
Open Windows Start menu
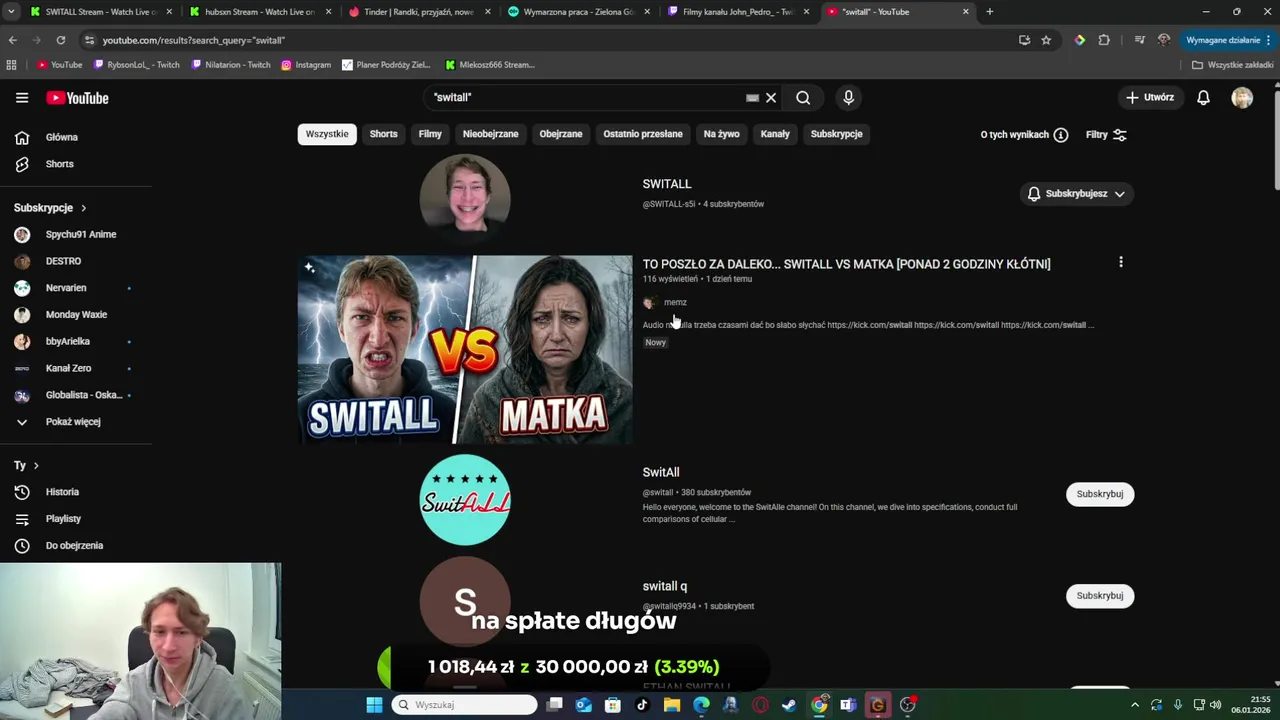pyautogui.click(x=374, y=705)
